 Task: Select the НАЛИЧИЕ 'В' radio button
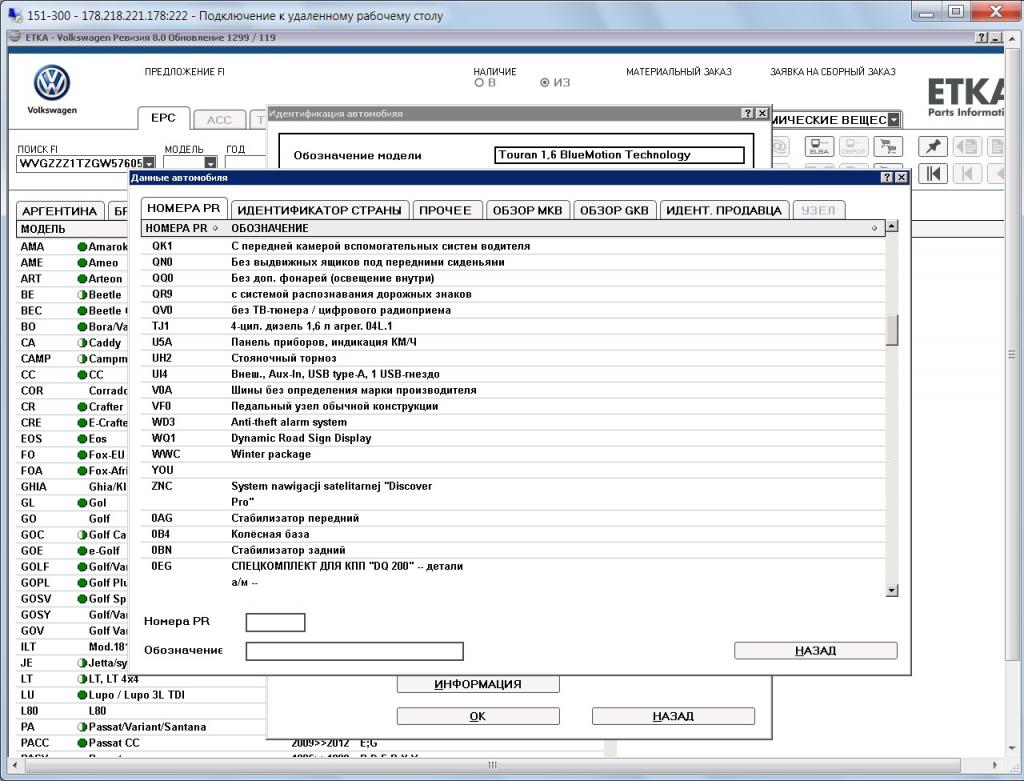tap(479, 83)
